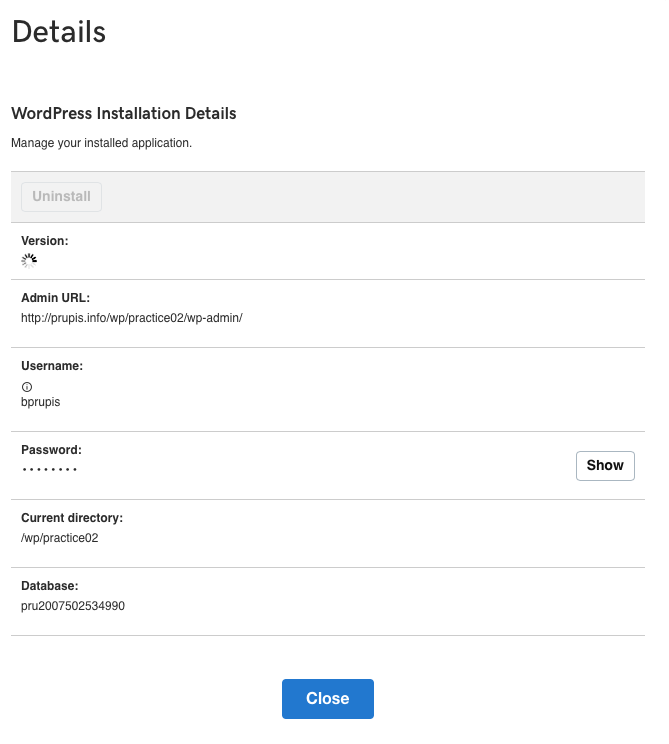Click the Details page heading
Screen dimensions: 669x744
point(58,32)
